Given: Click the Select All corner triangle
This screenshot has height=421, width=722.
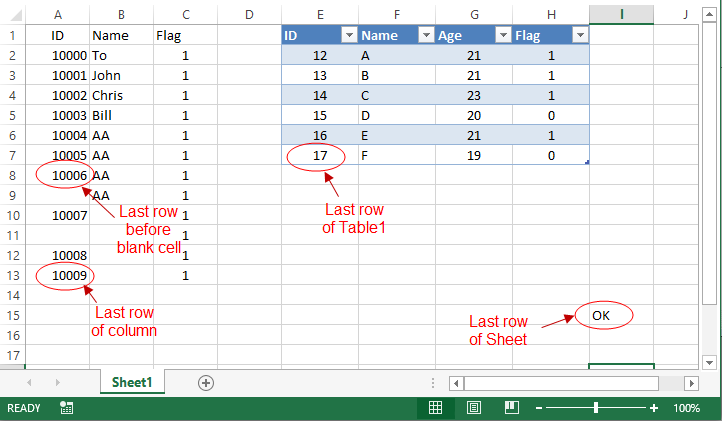Looking at the screenshot, I should (x=16, y=16).
